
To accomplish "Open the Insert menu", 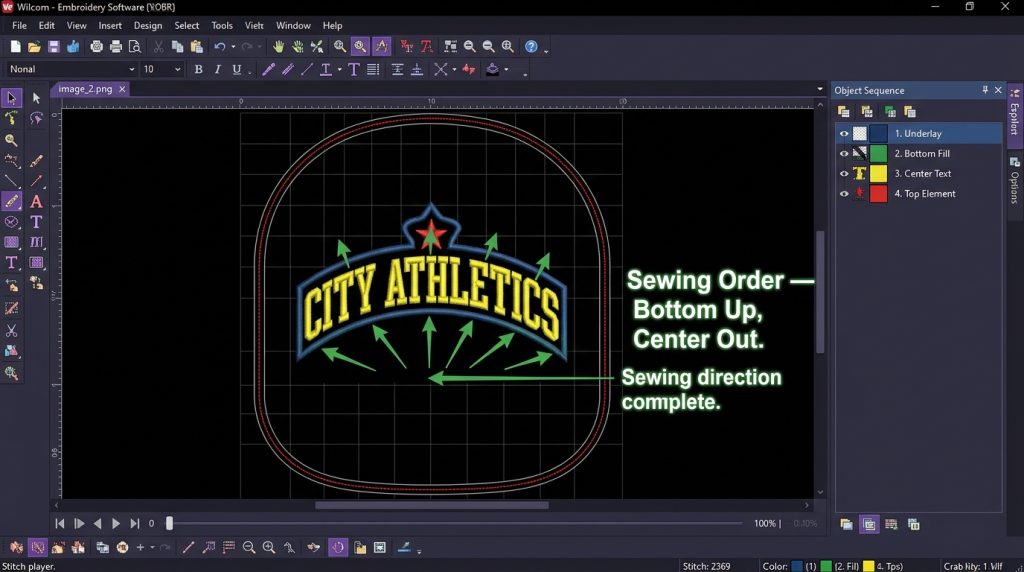I will point(110,25).
